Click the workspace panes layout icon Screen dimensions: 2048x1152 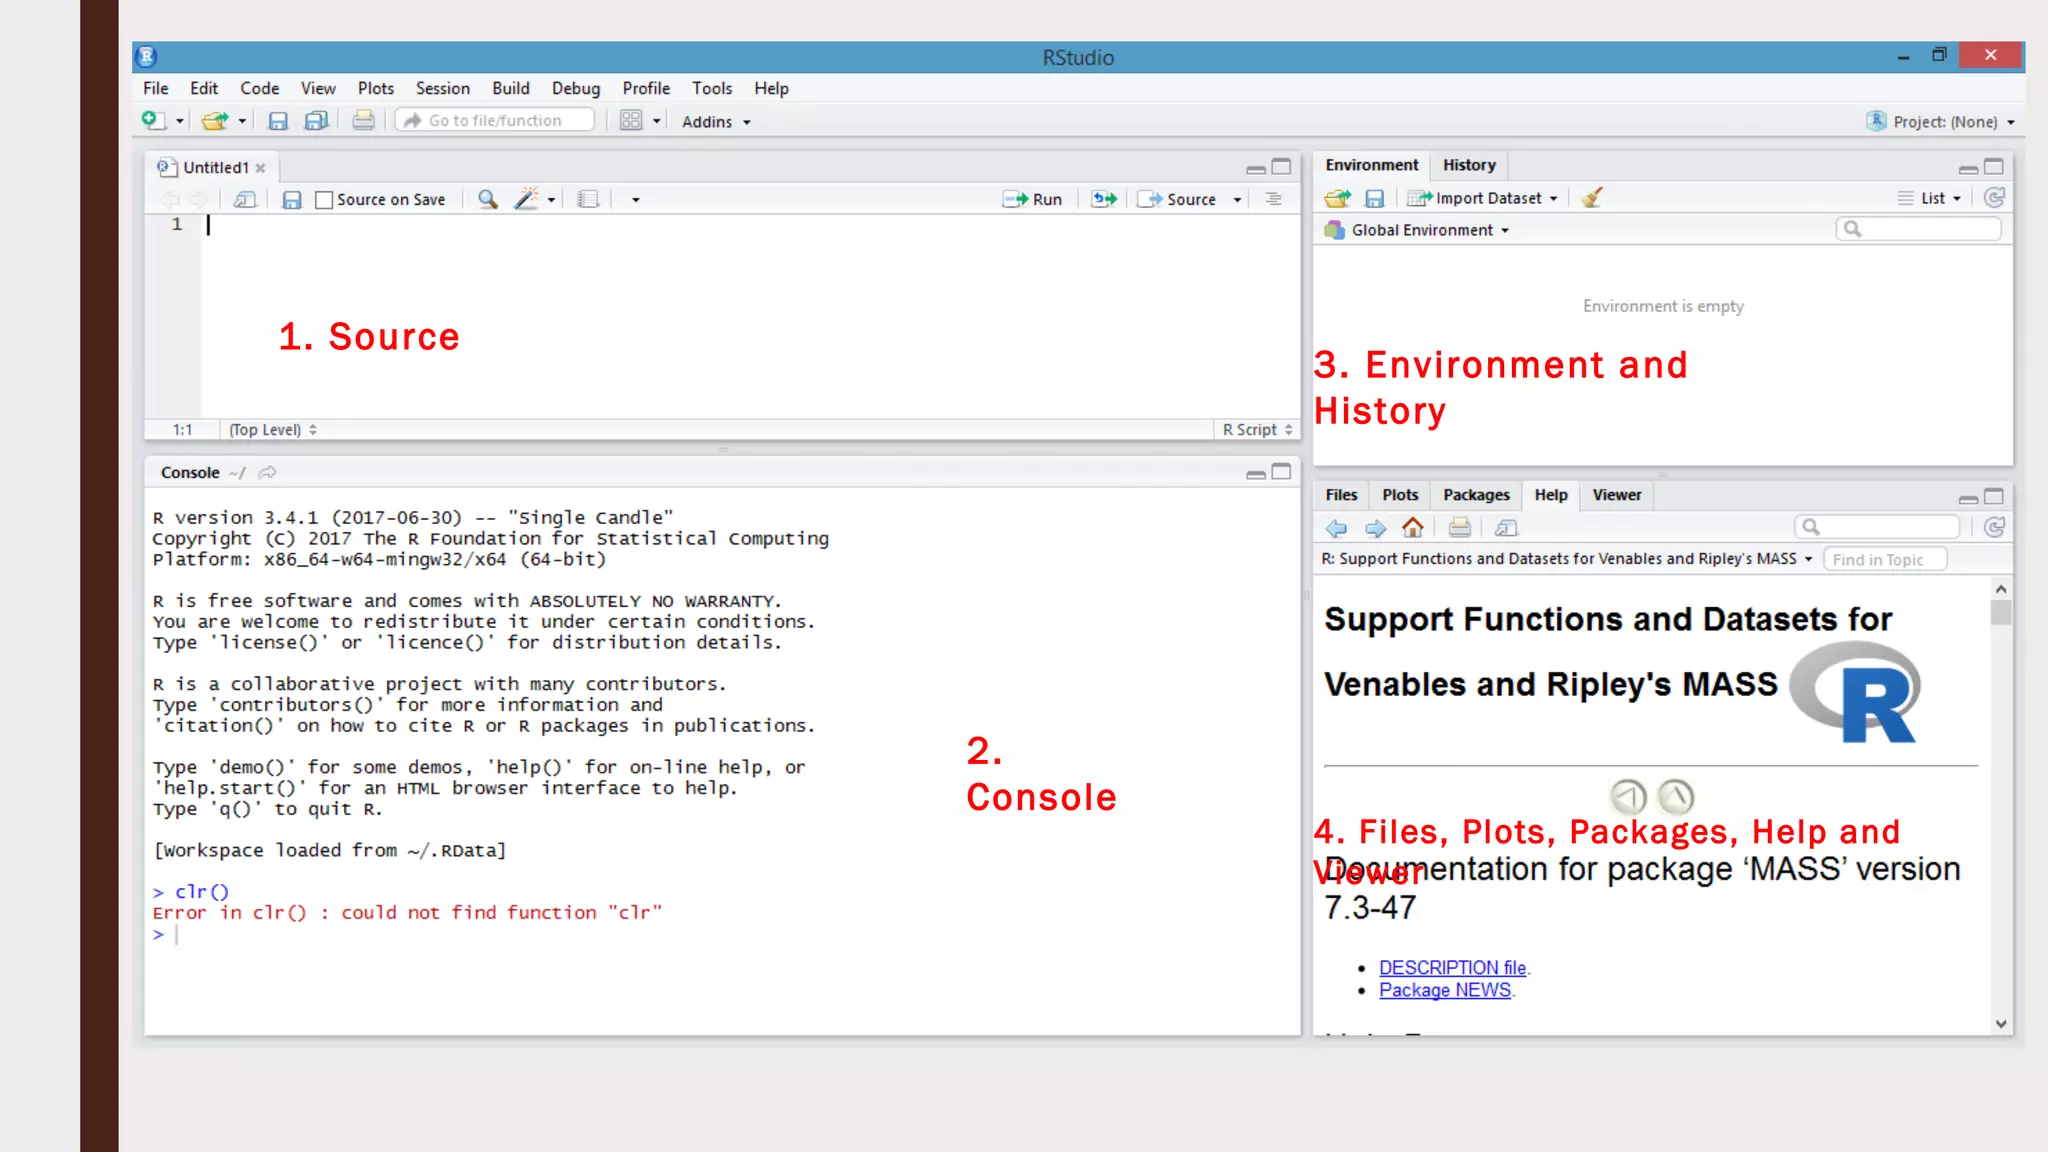tap(631, 121)
